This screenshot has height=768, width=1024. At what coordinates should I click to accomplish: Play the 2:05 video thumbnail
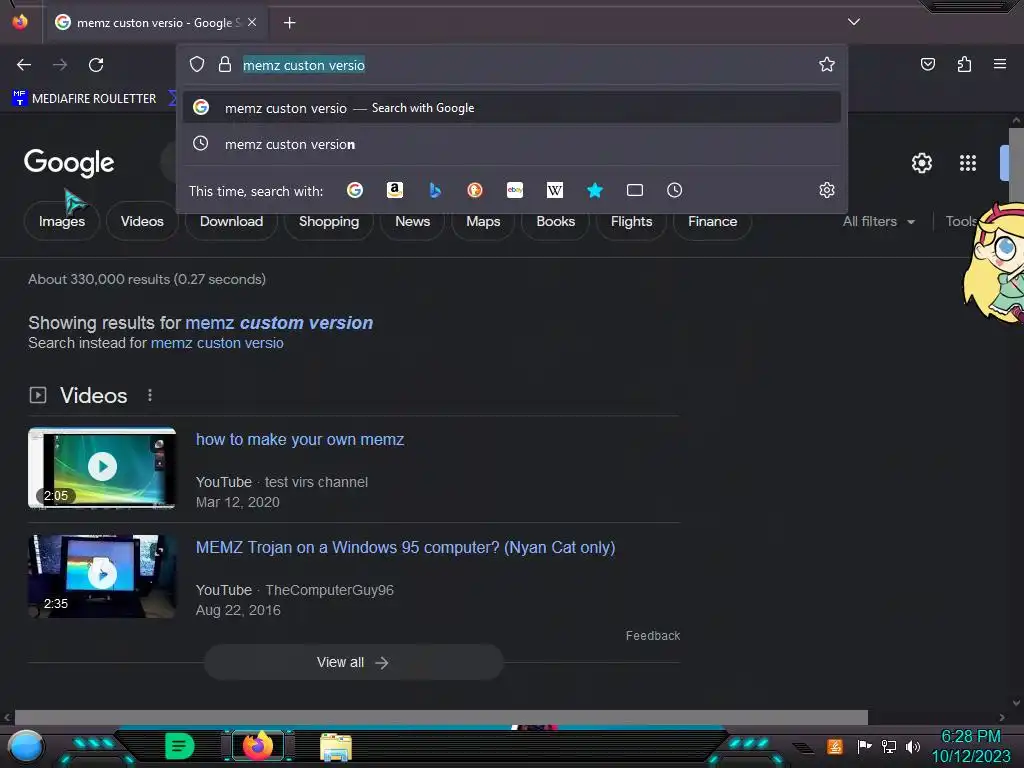pos(102,468)
